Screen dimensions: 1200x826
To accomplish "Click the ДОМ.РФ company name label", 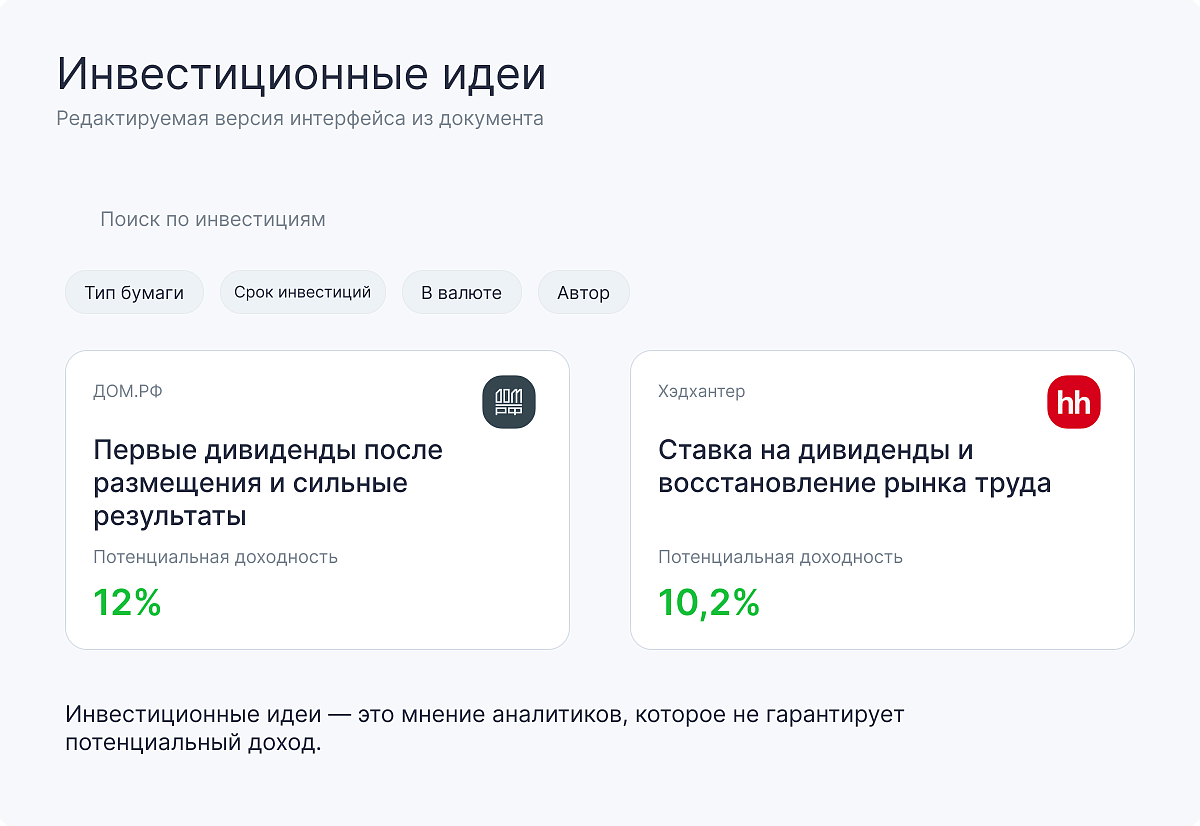I will (x=128, y=391).
